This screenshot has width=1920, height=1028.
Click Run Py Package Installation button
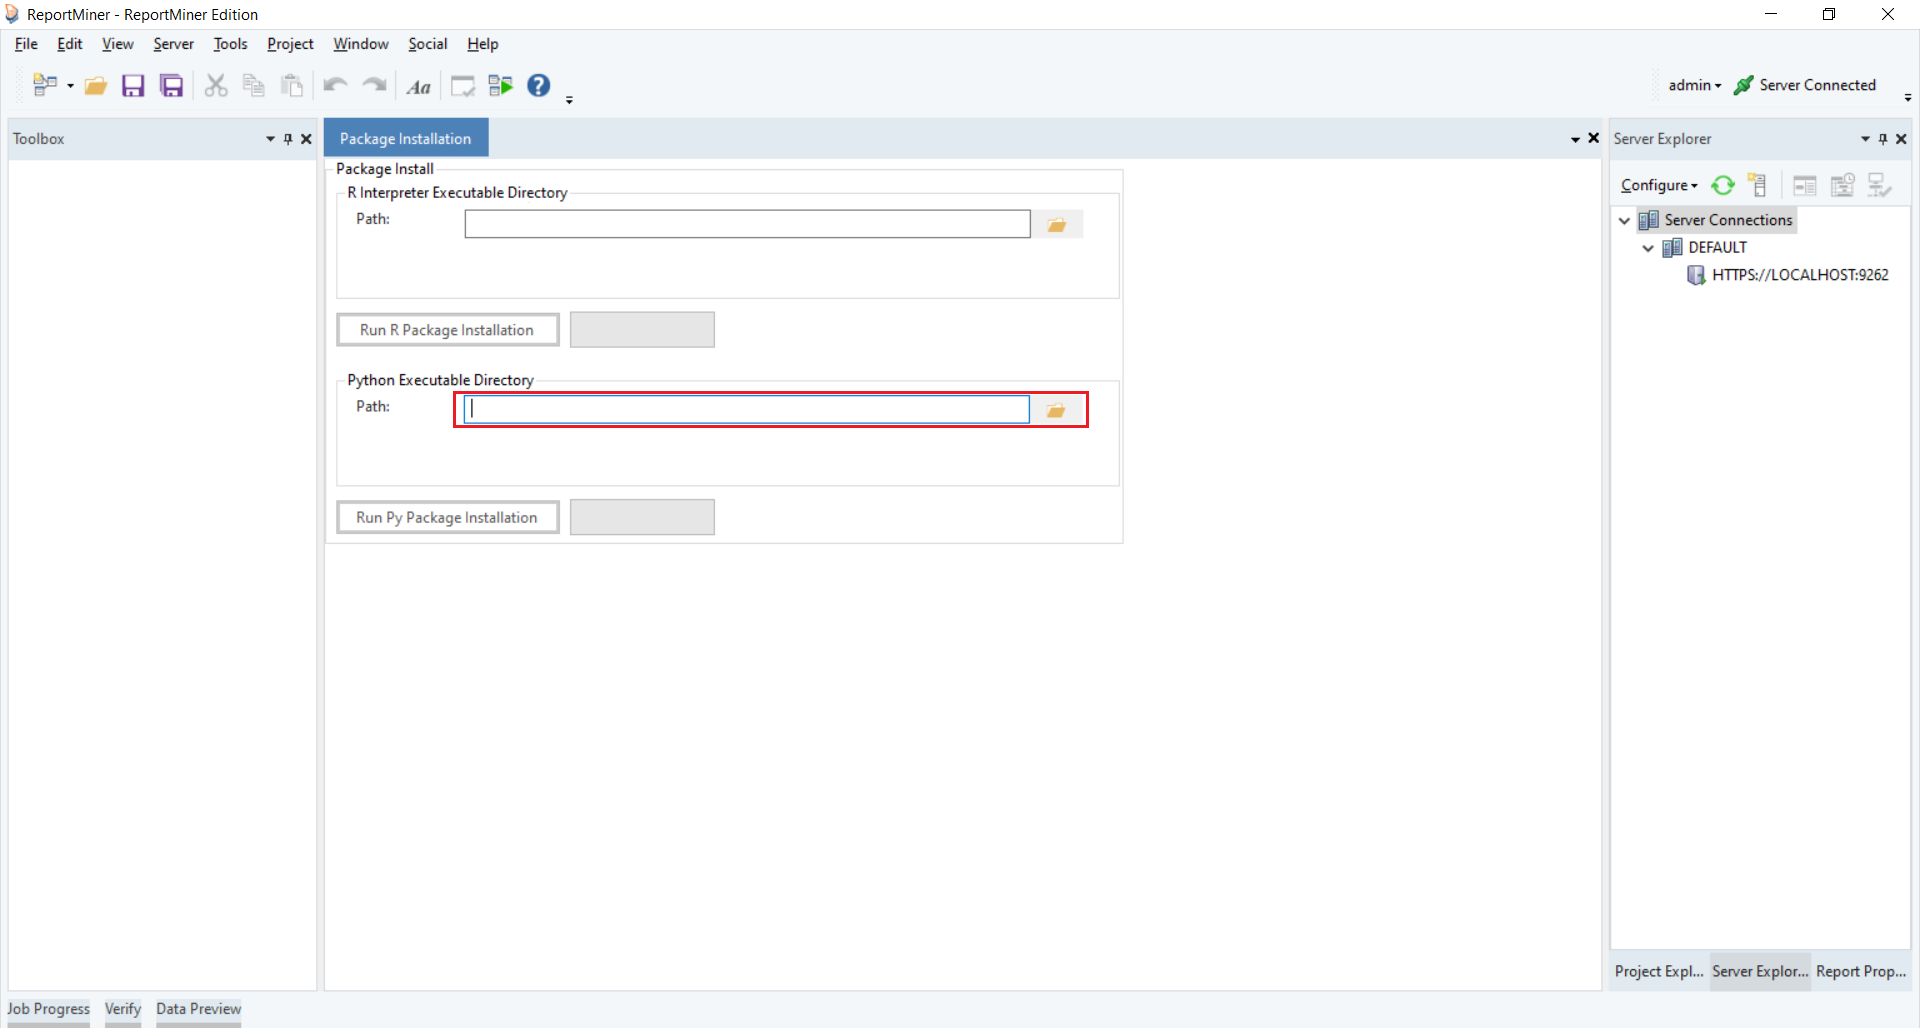click(447, 517)
